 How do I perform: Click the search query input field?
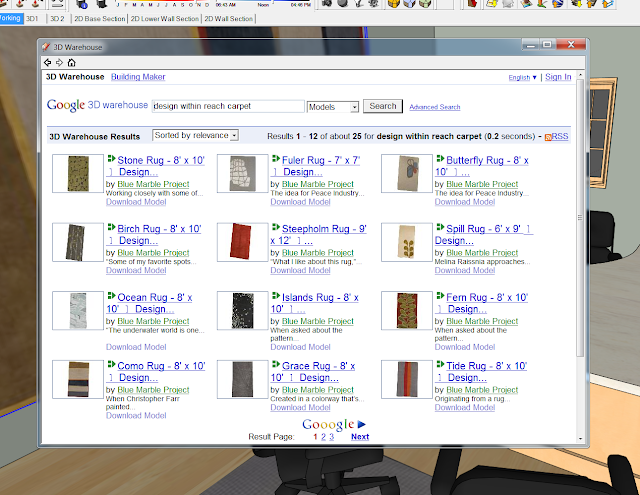[228, 106]
